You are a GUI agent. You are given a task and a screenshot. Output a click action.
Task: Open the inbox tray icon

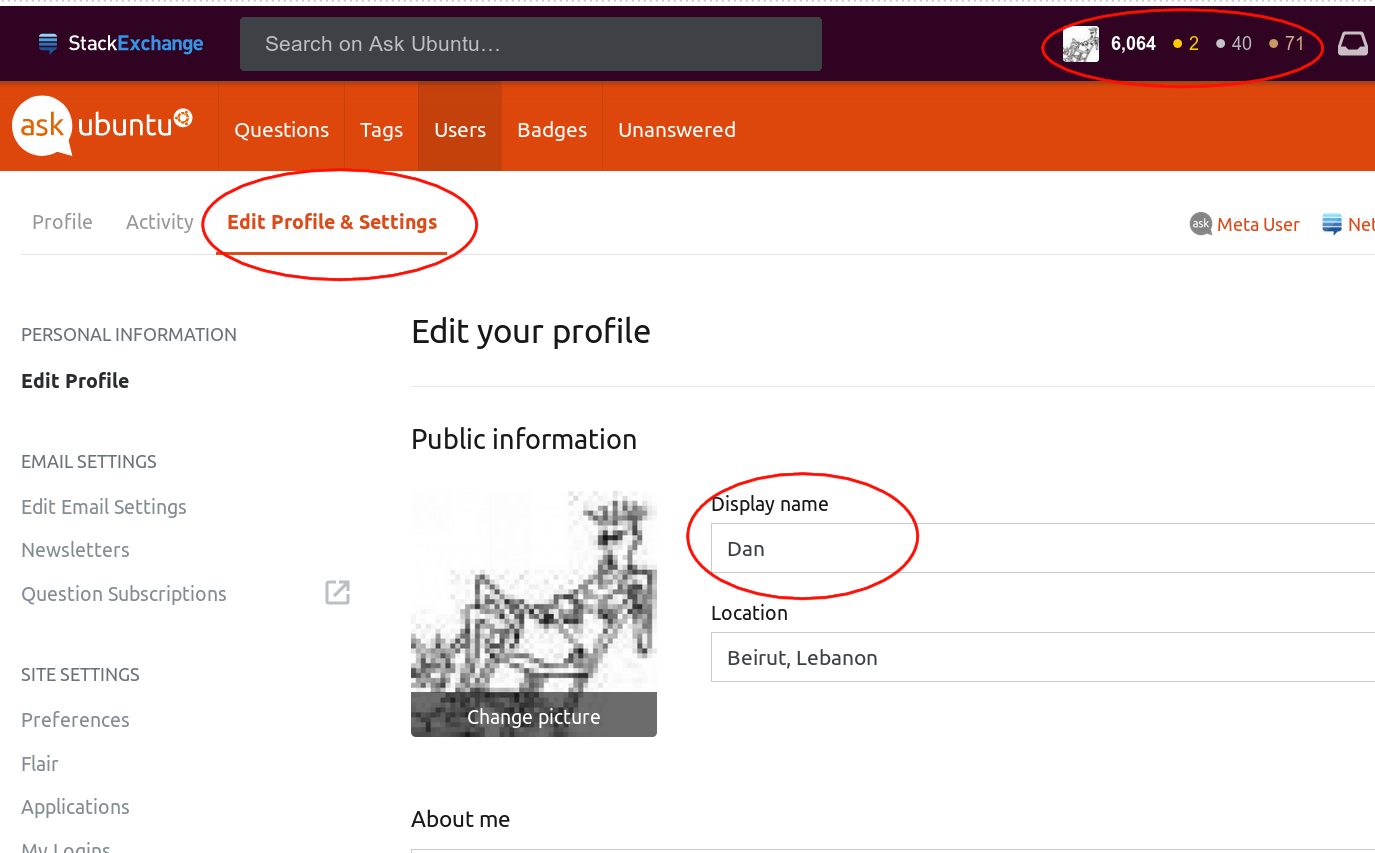pos(1352,43)
